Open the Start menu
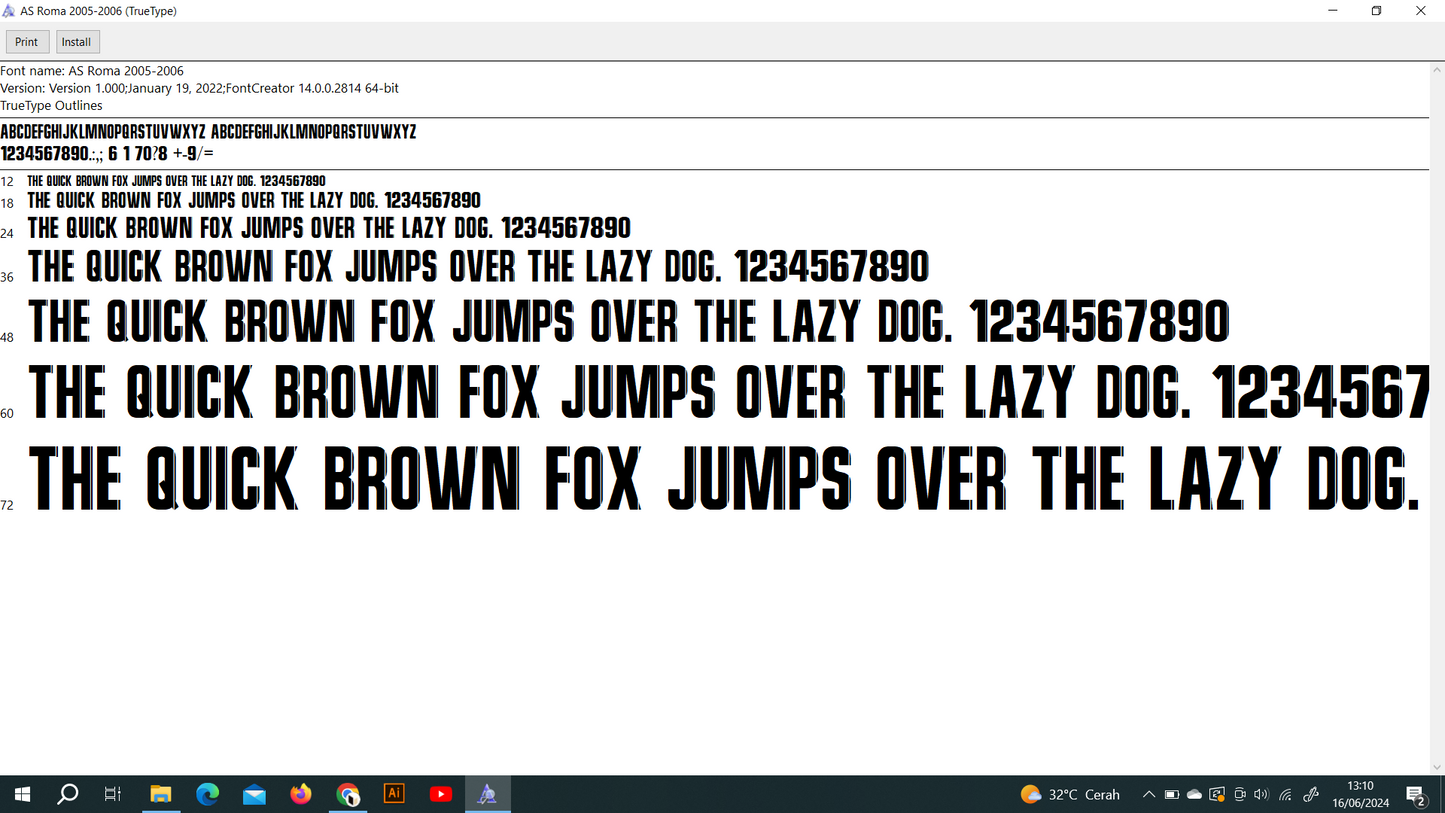The image size is (1445, 813). [21, 793]
